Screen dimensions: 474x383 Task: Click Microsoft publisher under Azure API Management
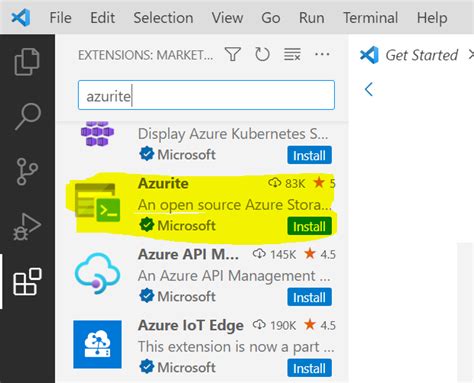(186, 297)
